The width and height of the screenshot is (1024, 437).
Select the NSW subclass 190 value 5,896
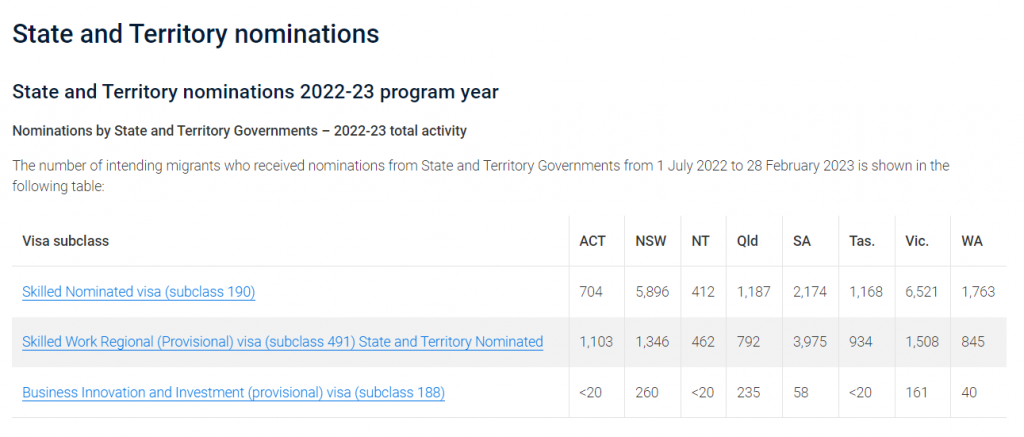653,292
